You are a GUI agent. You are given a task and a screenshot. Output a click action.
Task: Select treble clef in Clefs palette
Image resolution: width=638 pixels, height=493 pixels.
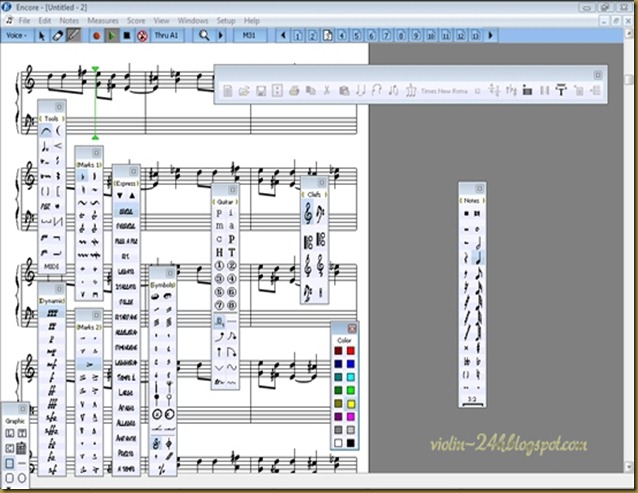(308, 214)
